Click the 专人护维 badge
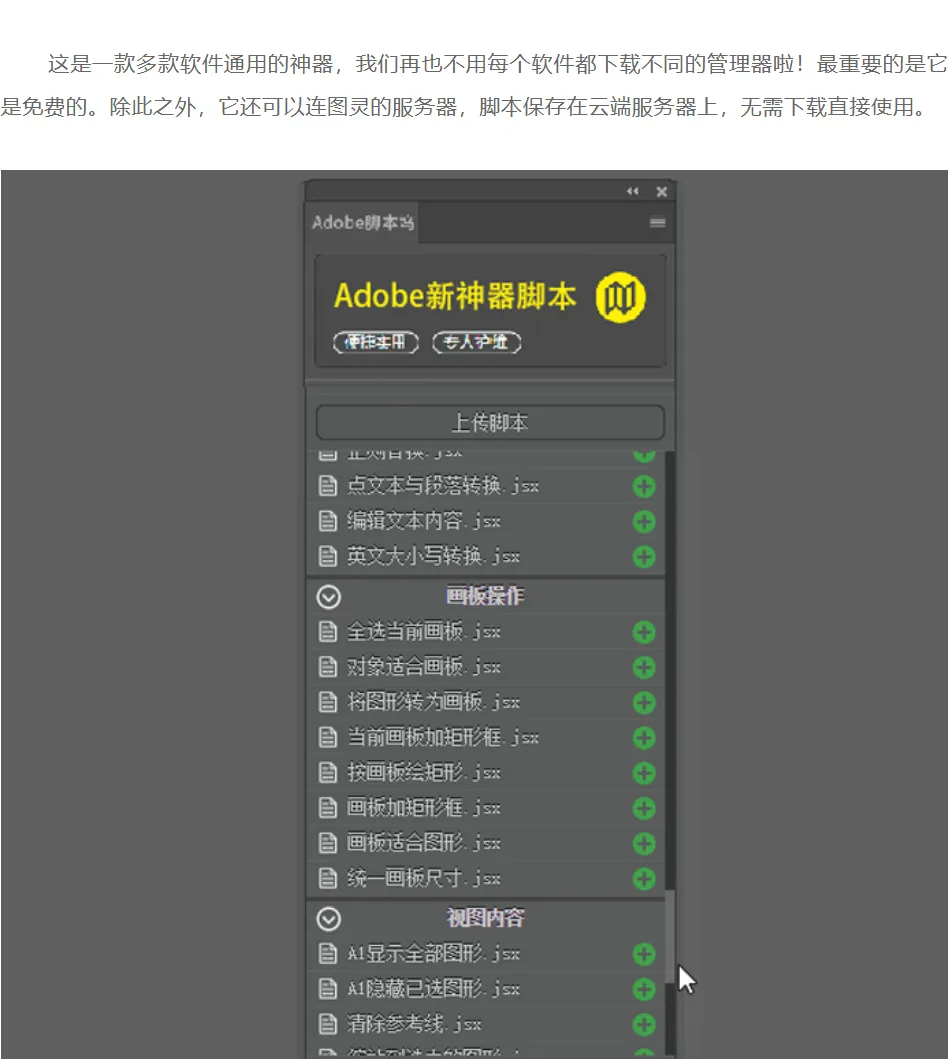The width and height of the screenshot is (949, 1059). click(476, 342)
